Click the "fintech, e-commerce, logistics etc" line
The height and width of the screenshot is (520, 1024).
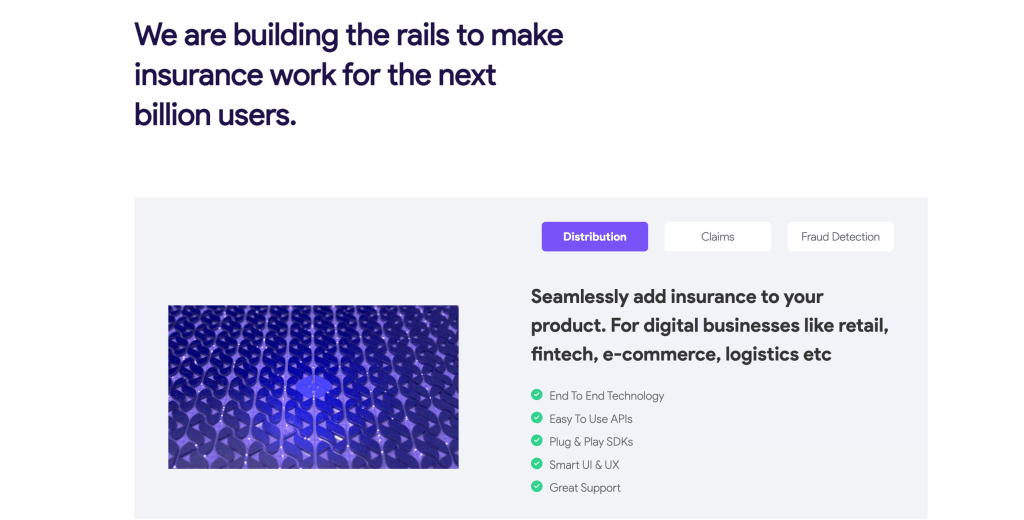point(681,355)
